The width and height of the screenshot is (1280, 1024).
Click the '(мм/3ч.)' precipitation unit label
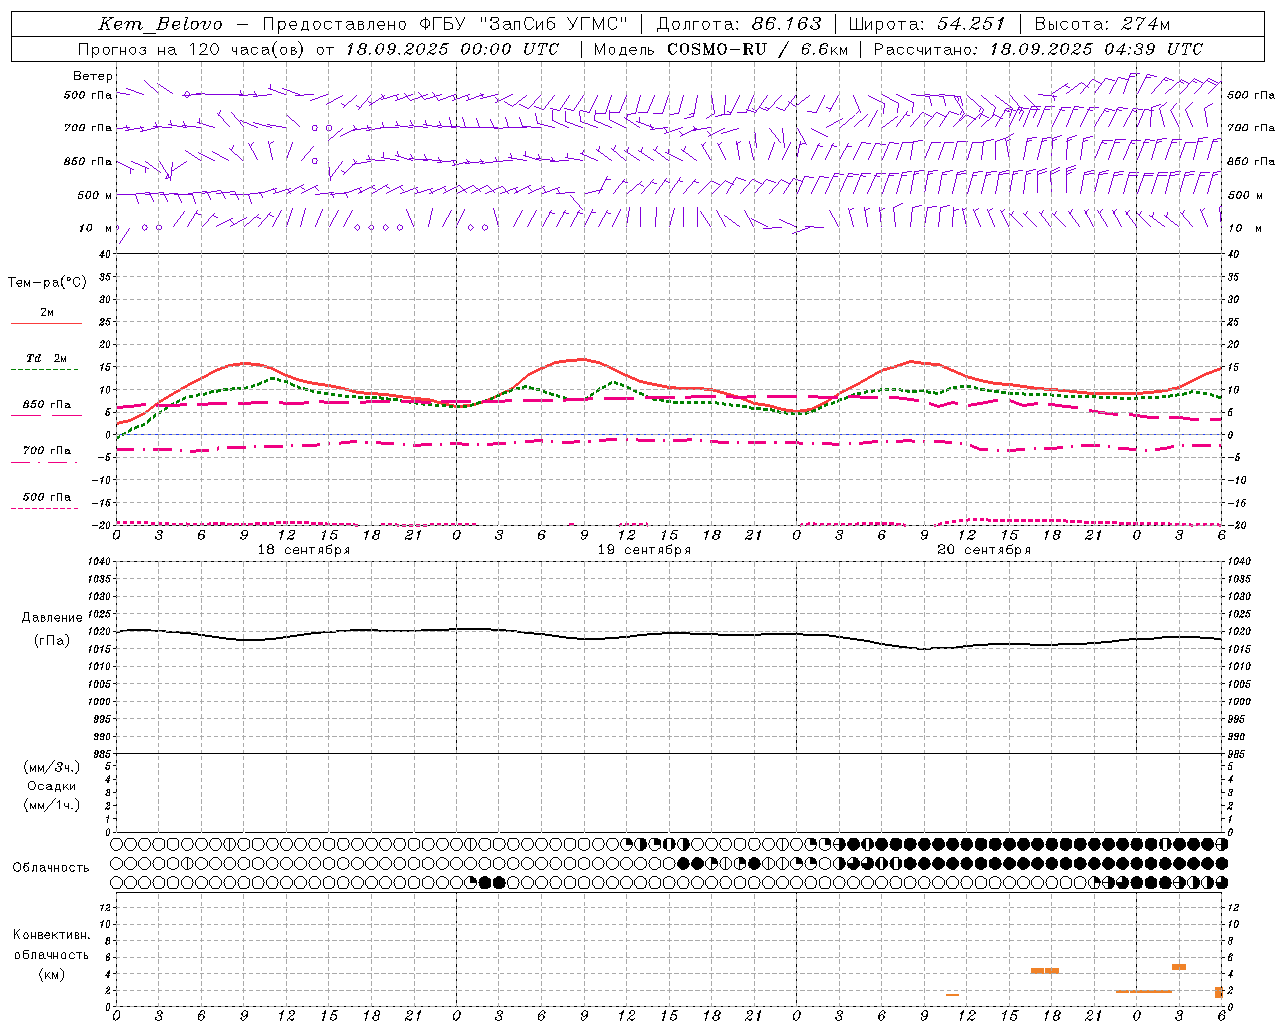coord(52,767)
